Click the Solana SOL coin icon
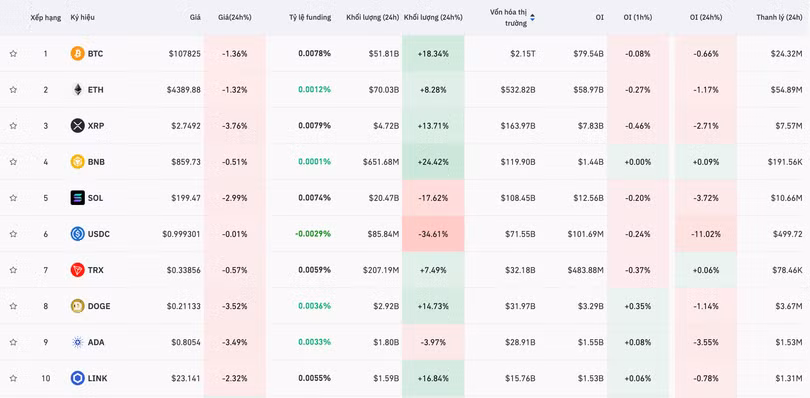This screenshot has width=810, height=398. pos(77,197)
